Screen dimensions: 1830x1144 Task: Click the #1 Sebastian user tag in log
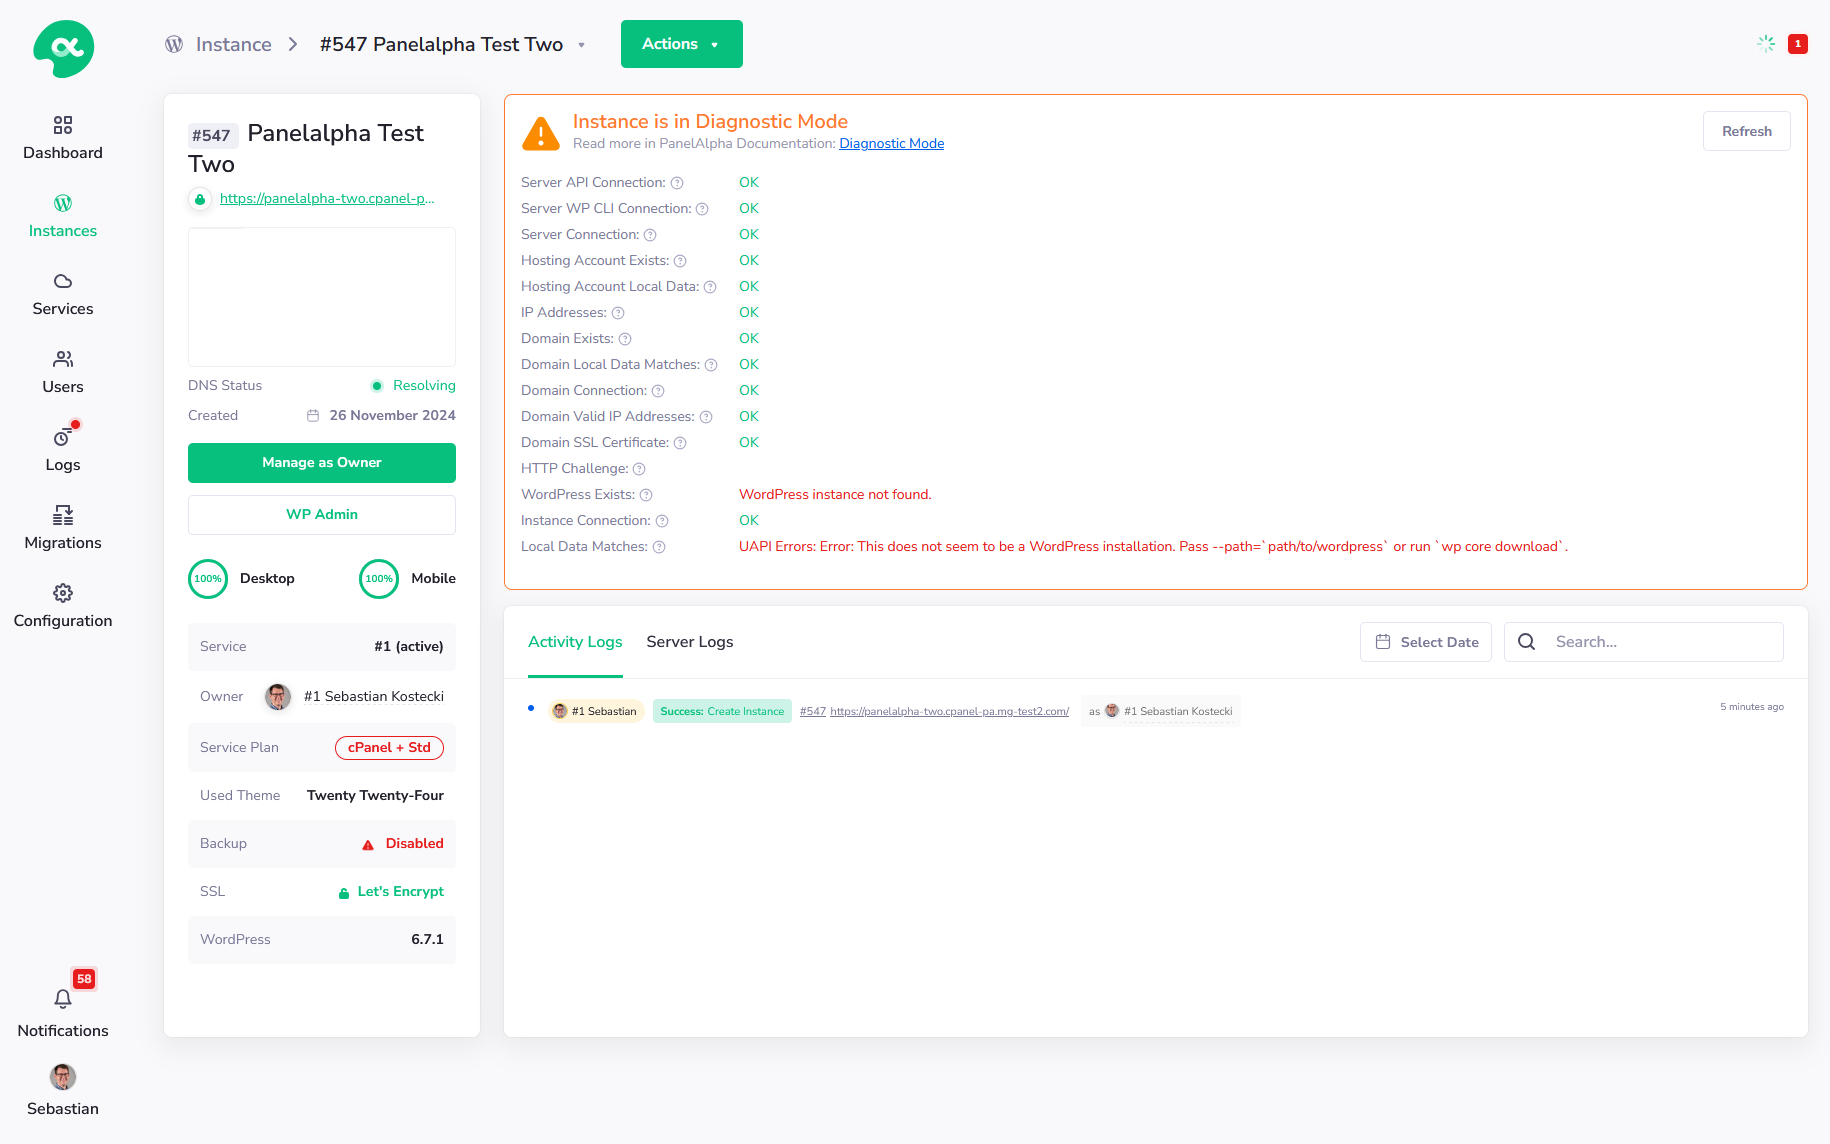(x=596, y=711)
